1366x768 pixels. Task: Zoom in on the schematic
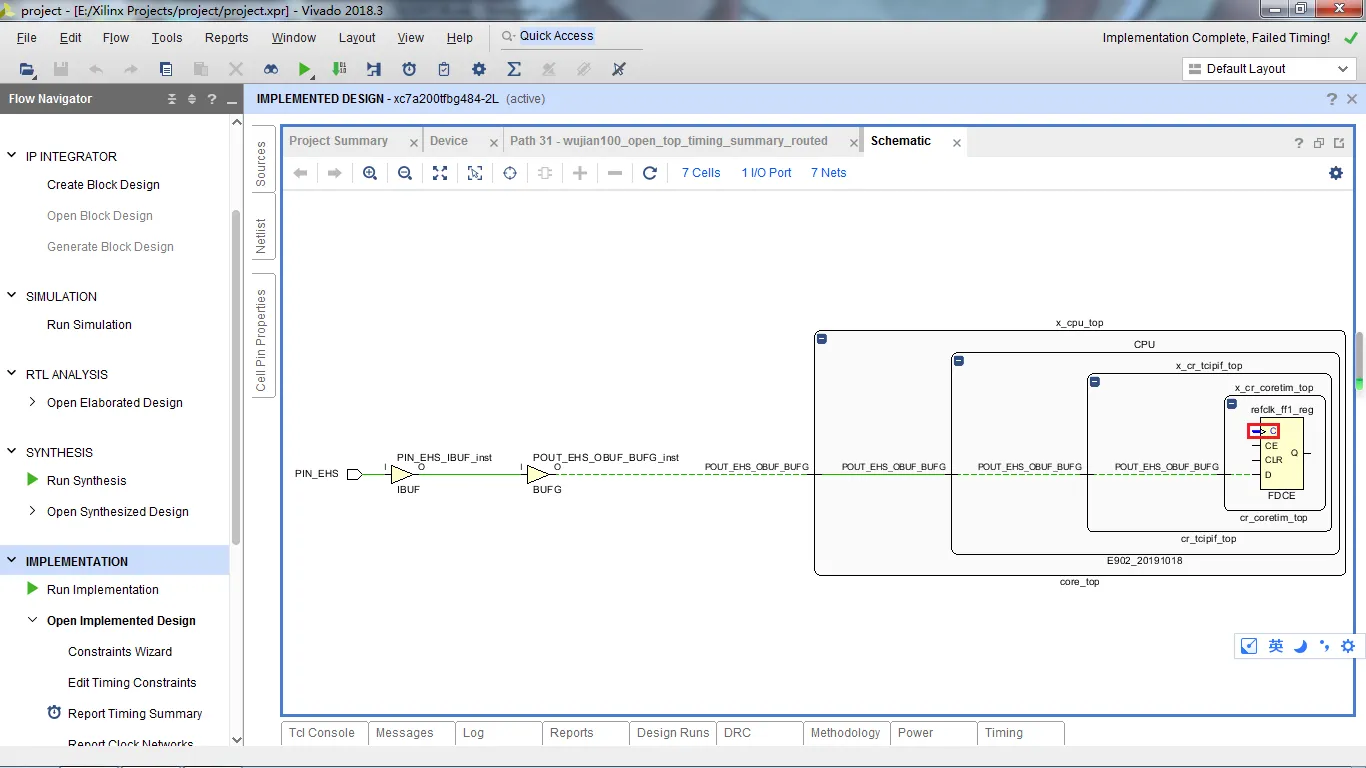point(370,173)
